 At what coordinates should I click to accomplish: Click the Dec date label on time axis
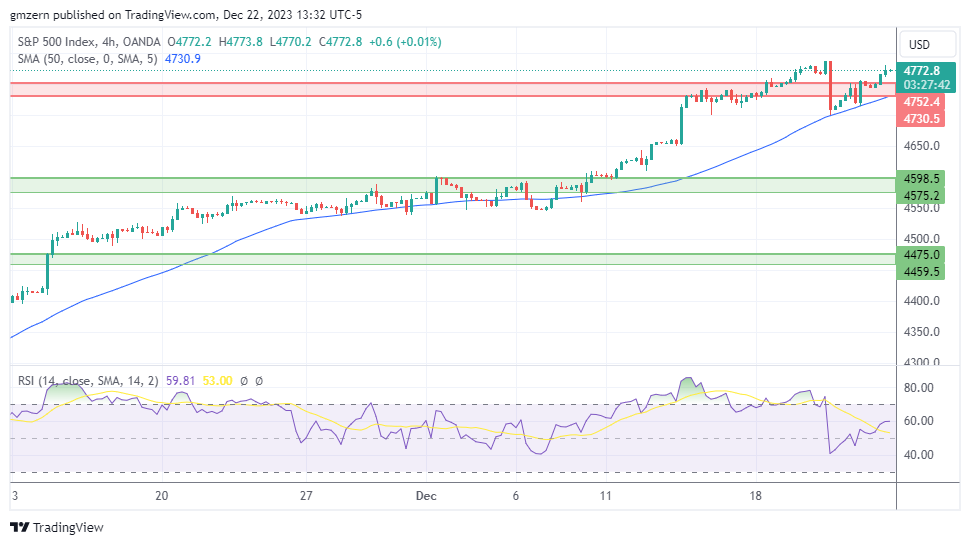(426, 496)
